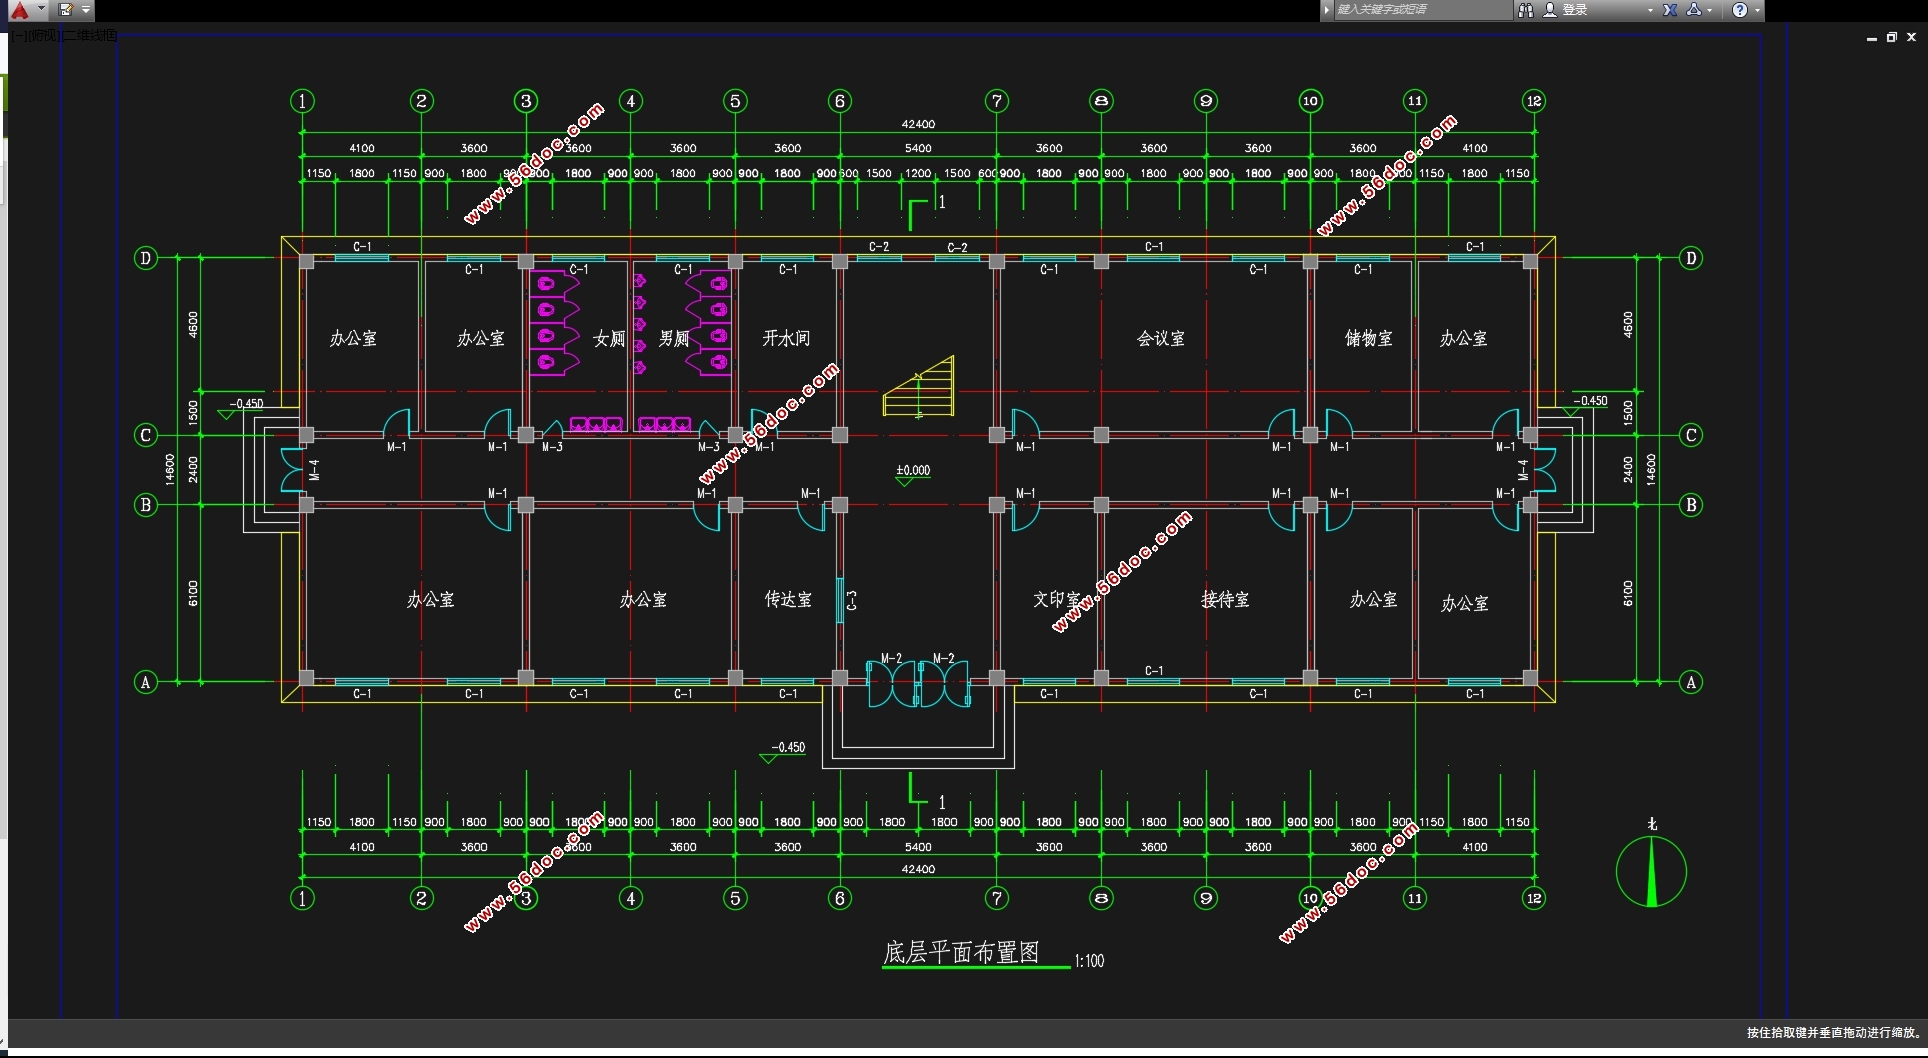
Task: Expand the search box arrow
Action: tap(1327, 10)
